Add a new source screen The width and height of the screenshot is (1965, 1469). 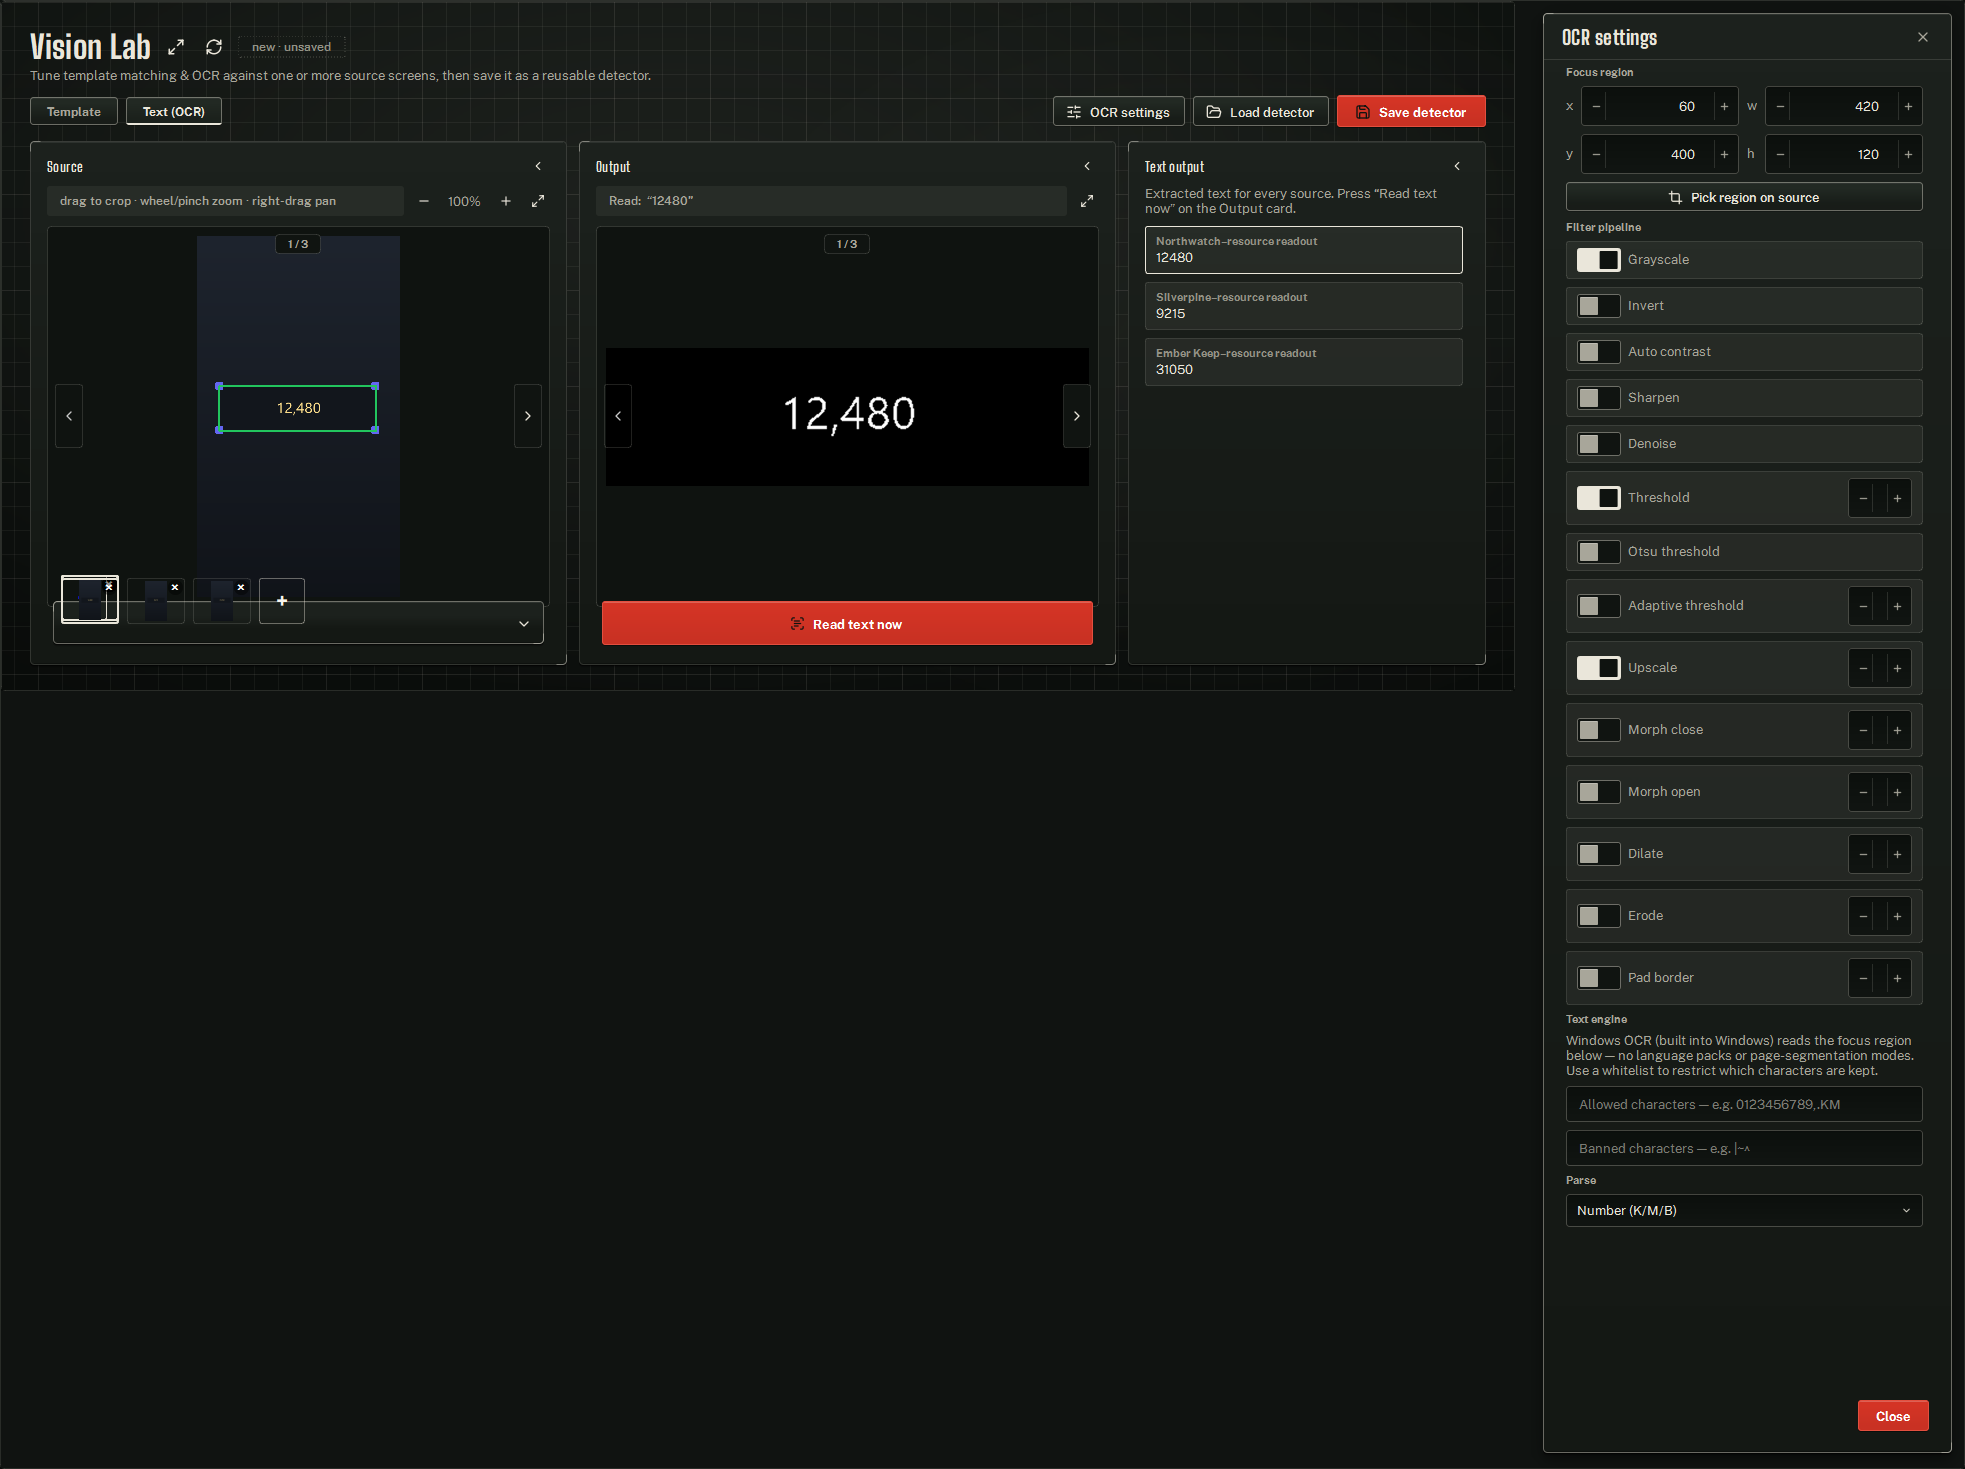pos(282,601)
